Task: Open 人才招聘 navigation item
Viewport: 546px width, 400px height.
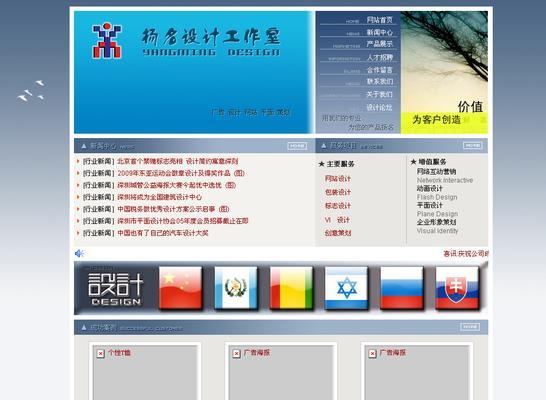Action: 380,57
